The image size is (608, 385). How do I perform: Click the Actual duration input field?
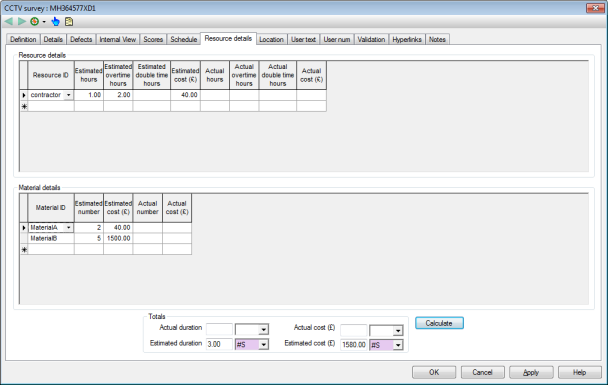[219, 330]
